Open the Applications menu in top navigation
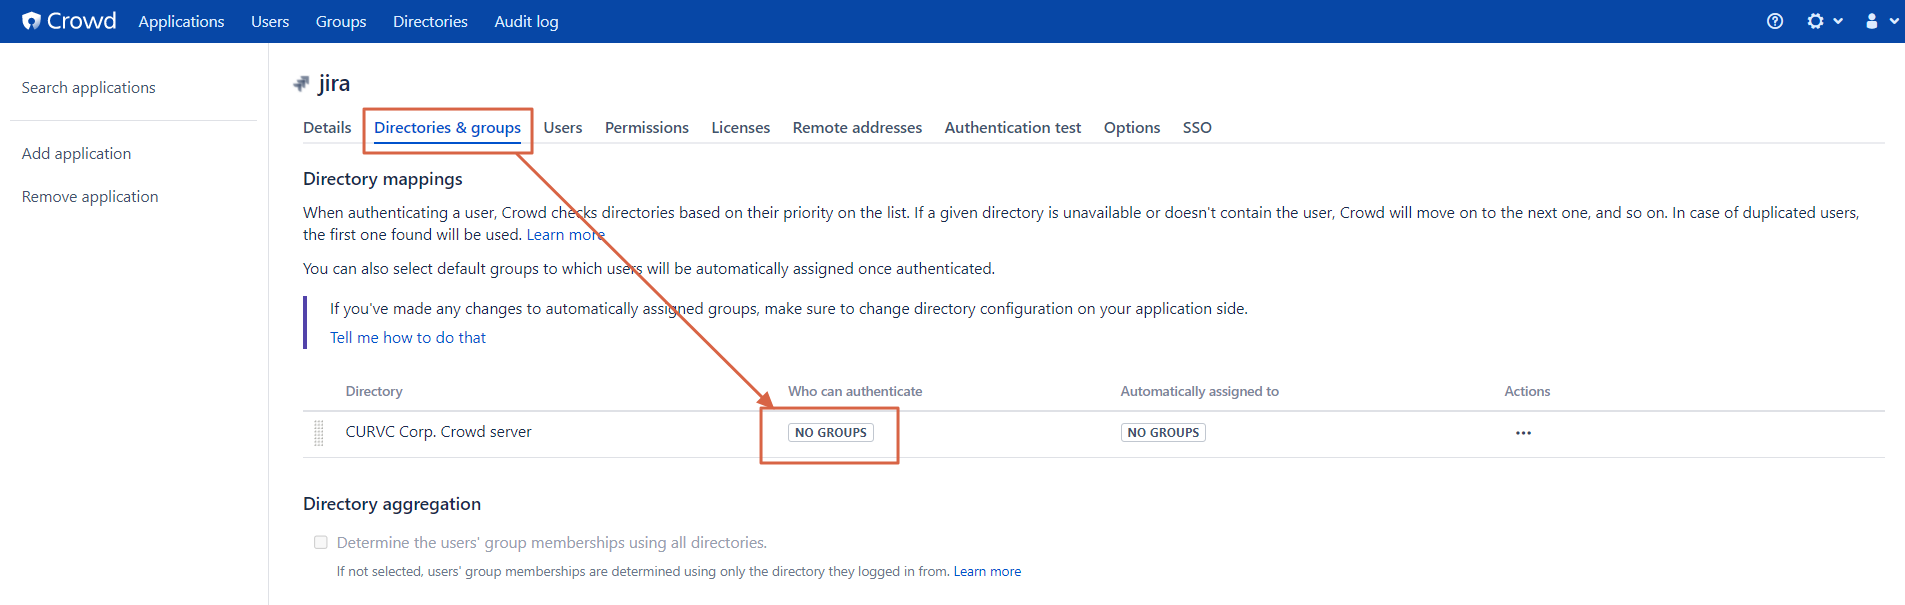Image resolution: width=1905 pixels, height=605 pixels. [181, 21]
